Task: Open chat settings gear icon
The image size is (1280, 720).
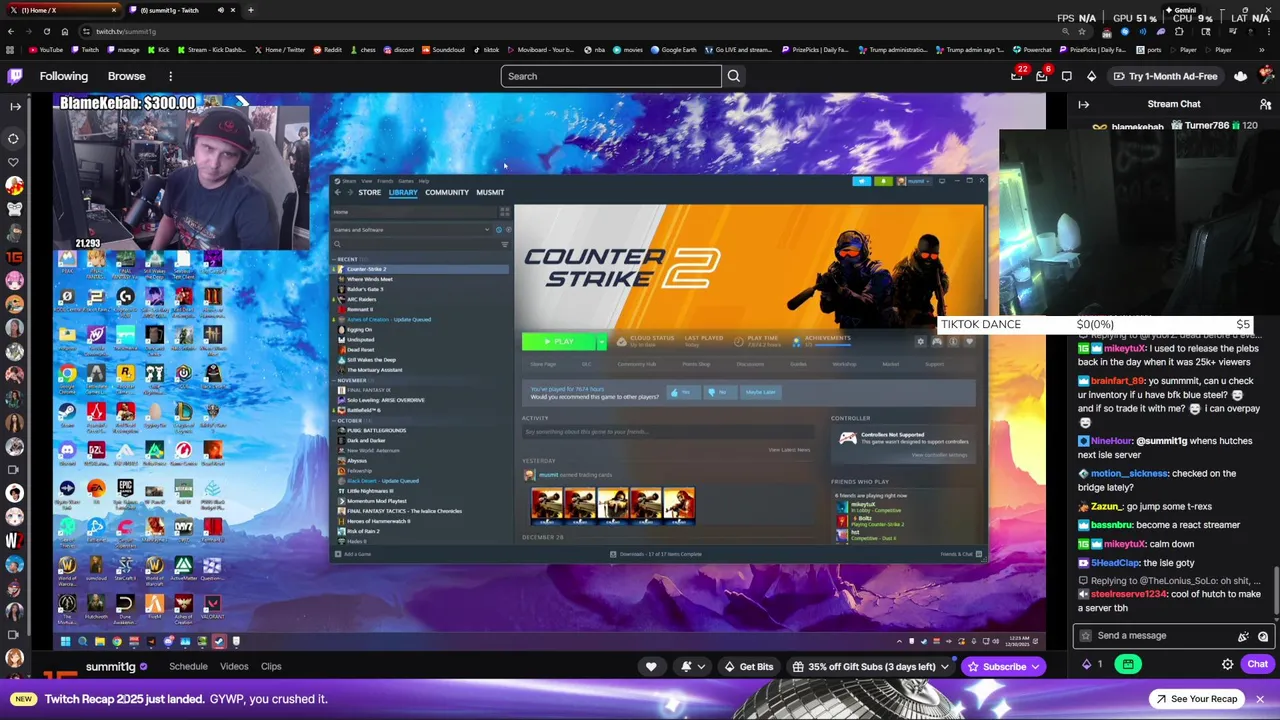Action: pyautogui.click(x=1227, y=665)
